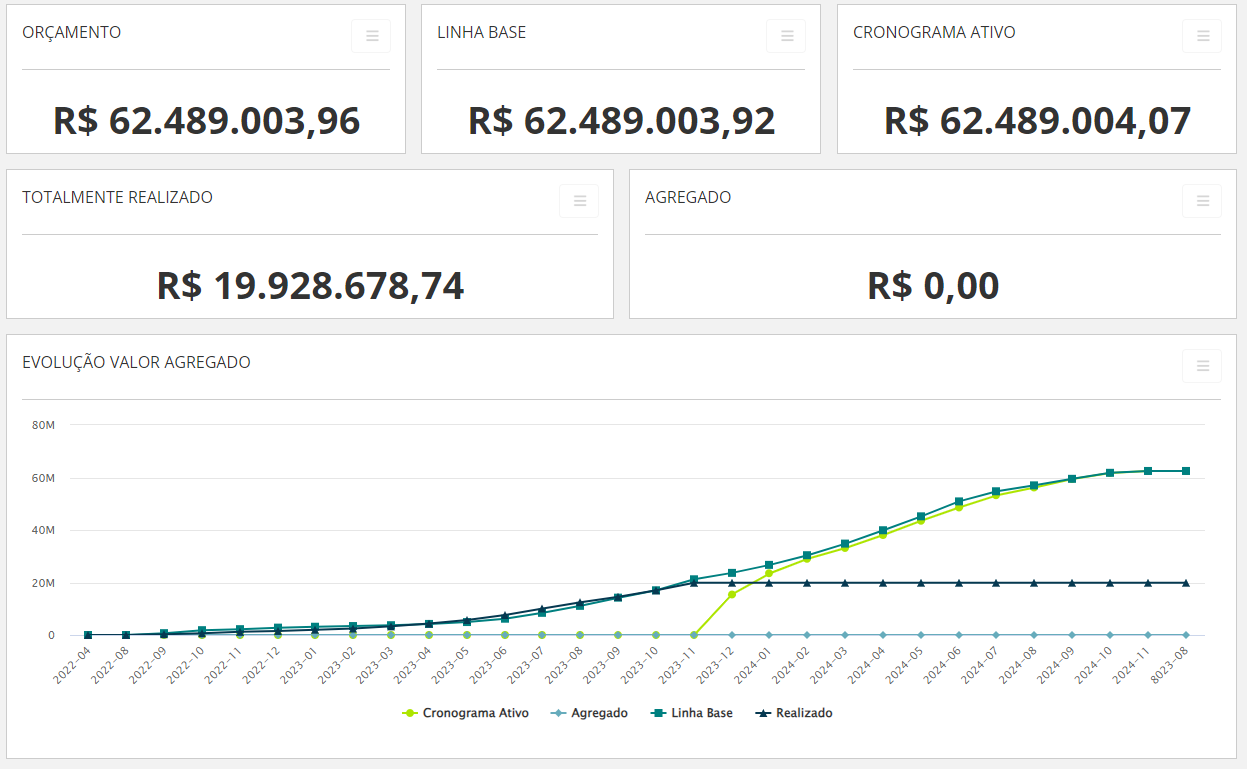Image resolution: width=1247 pixels, height=769 pixels.
Task: Toggle the Cronograma Ativo series in legend
Action: [465, 713]
